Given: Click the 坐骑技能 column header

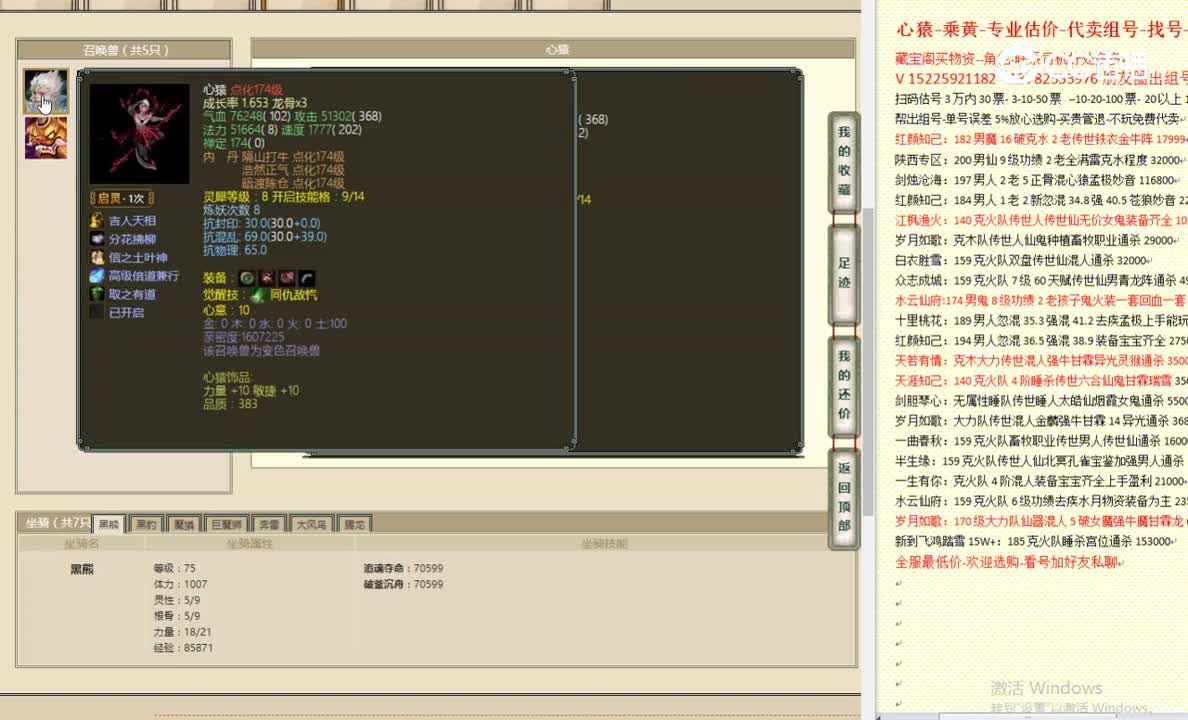Looking at the screenshot, I should (x=604, y=543).
